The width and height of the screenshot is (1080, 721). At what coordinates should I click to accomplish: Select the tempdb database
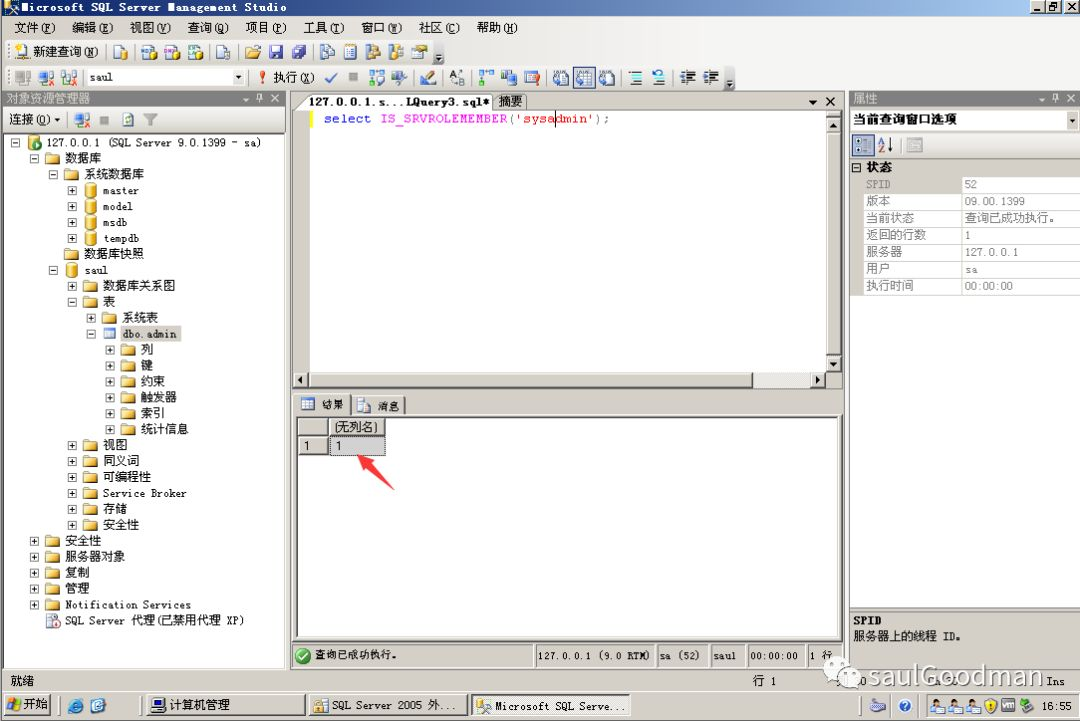click(x=121, y=238)
